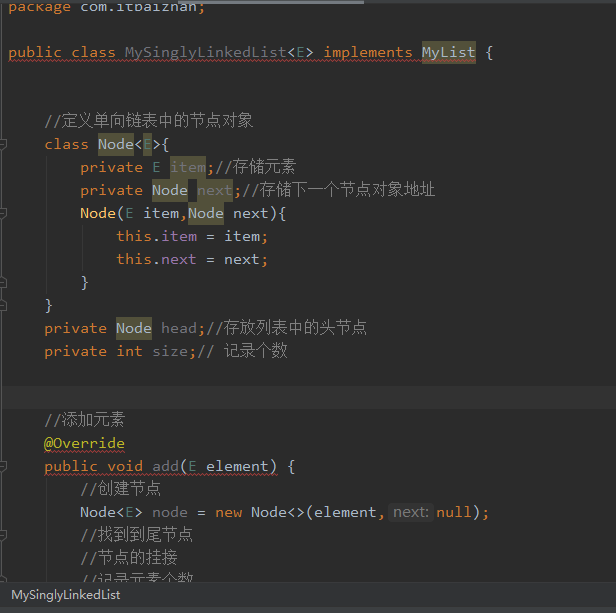Click the 'null' argument
Image resolution: width=616 pixels, height=613 pixels.
coord(454,512)
